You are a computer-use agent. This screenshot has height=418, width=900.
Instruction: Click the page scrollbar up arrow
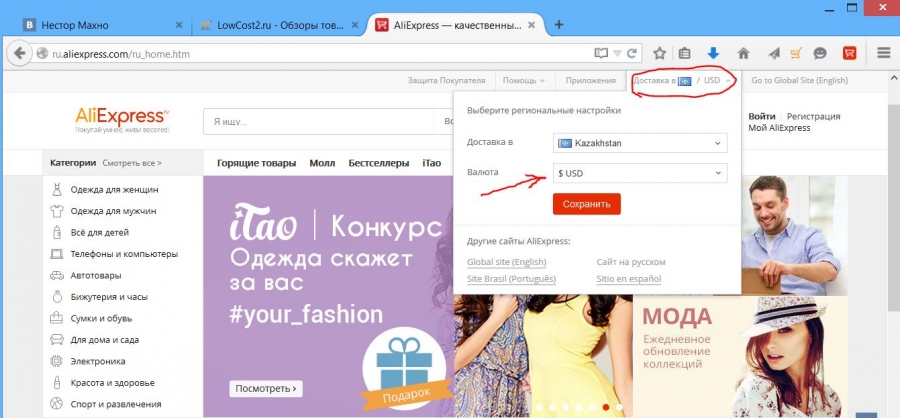click(x=894, y=79)
